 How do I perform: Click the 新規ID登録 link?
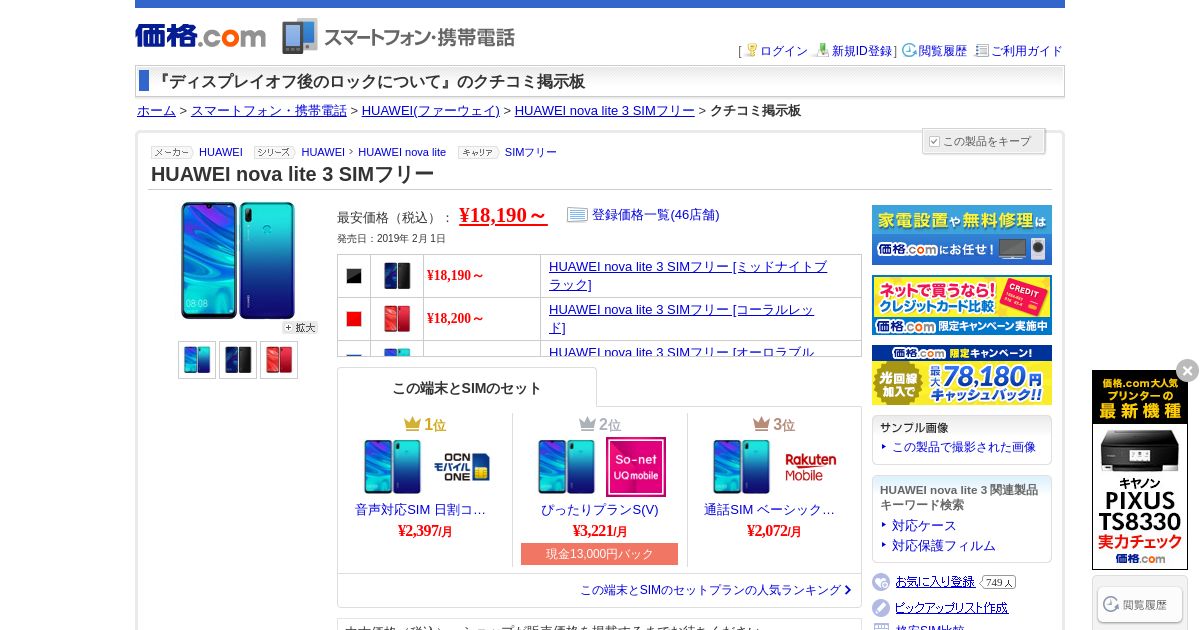[x=862, y=51]
